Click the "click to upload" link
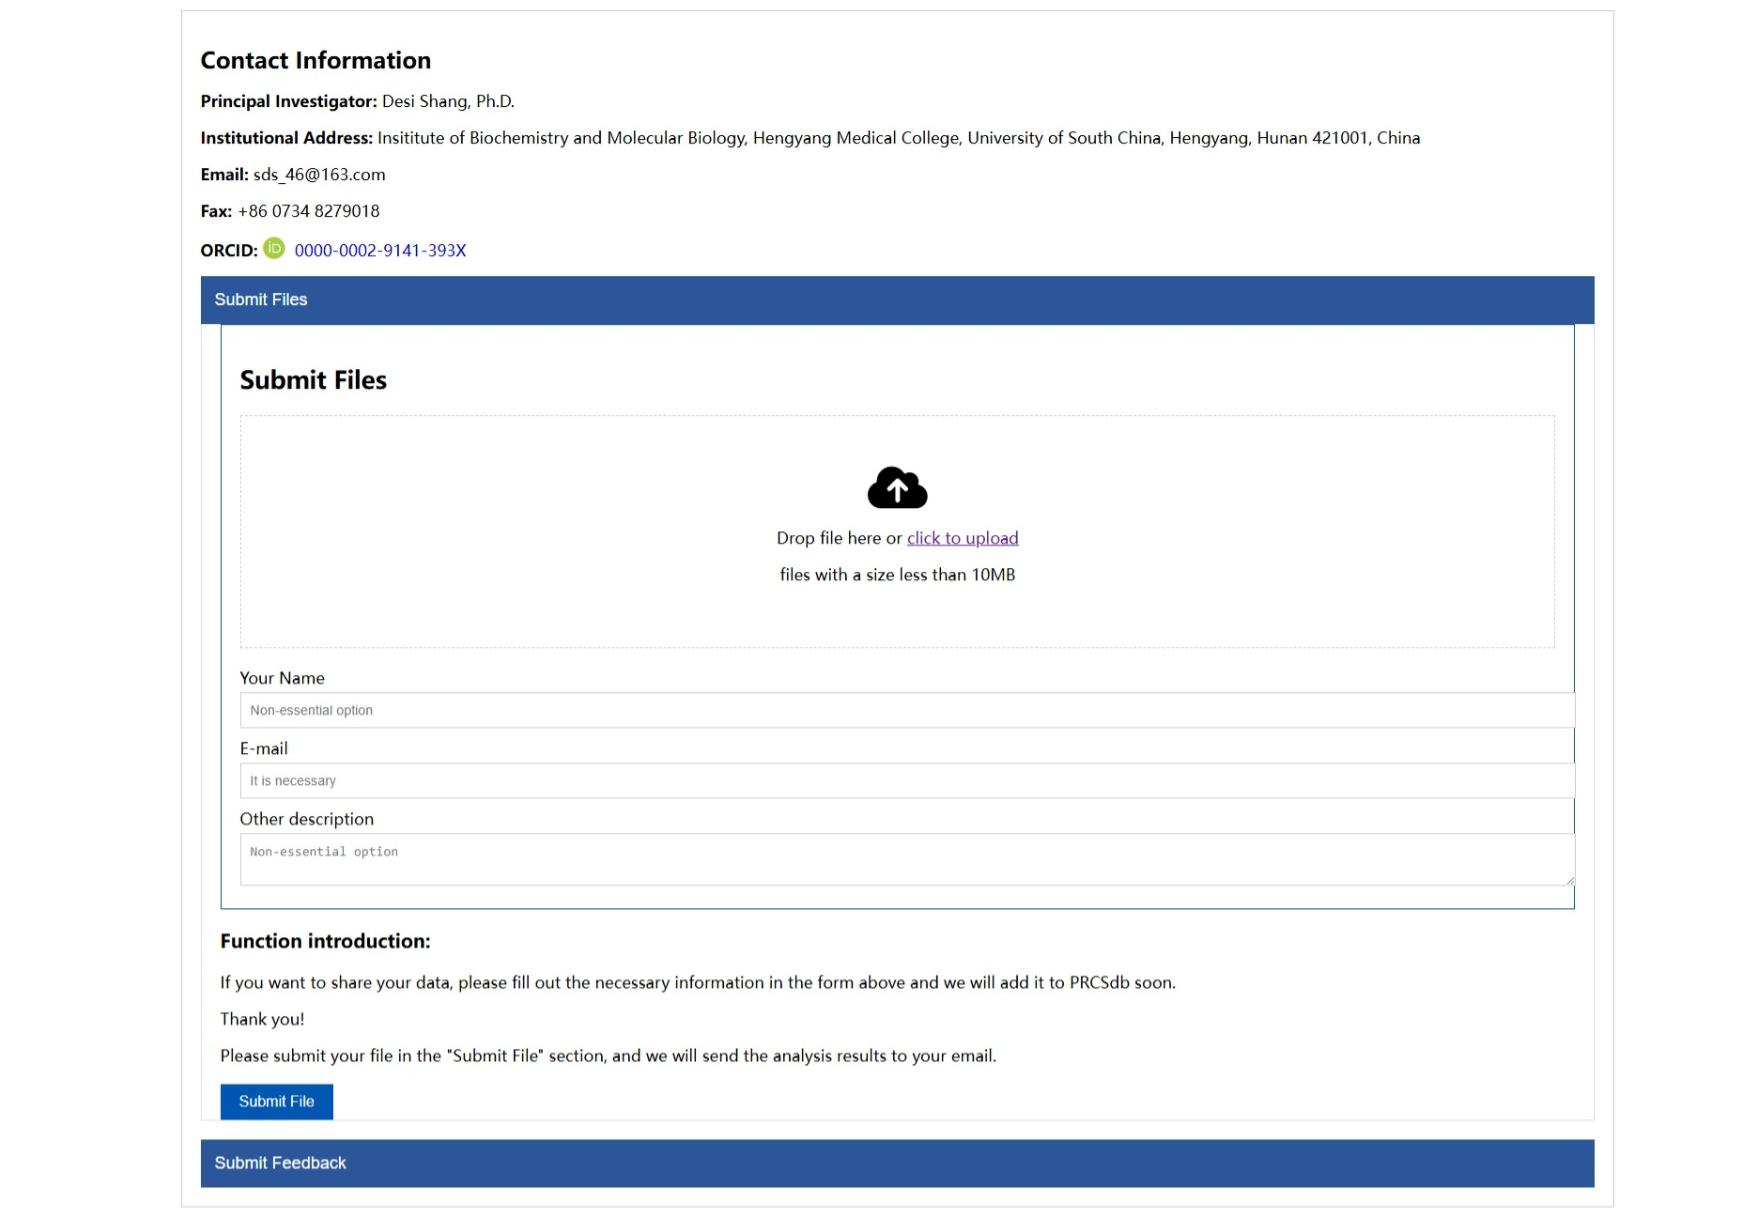 pos(962,538)
